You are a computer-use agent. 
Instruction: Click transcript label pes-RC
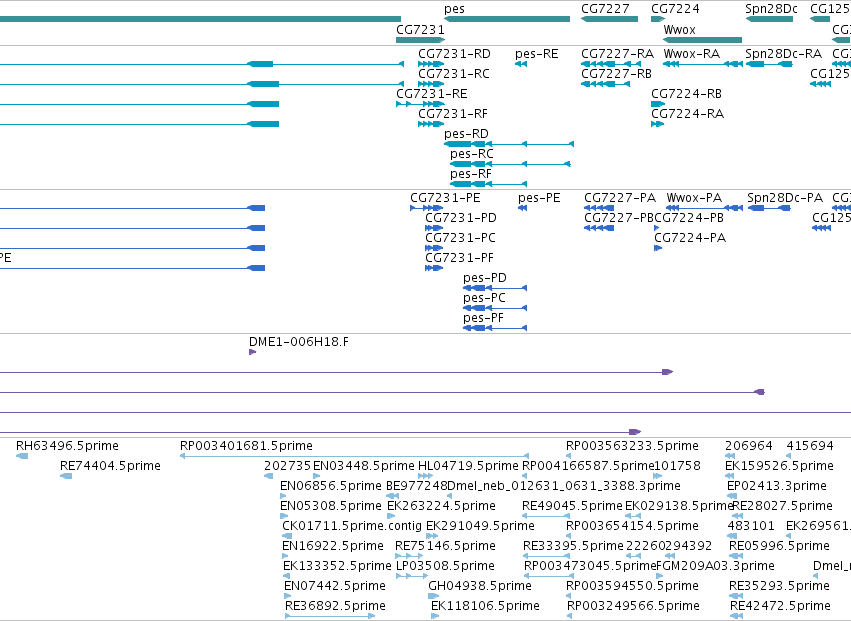[x=472, y=154]
